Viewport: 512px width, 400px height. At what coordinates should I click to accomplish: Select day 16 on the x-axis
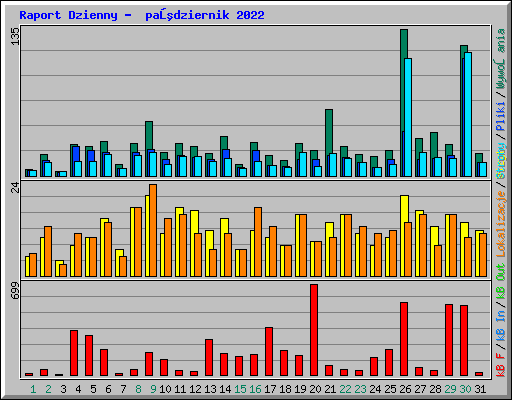point(255,389)
